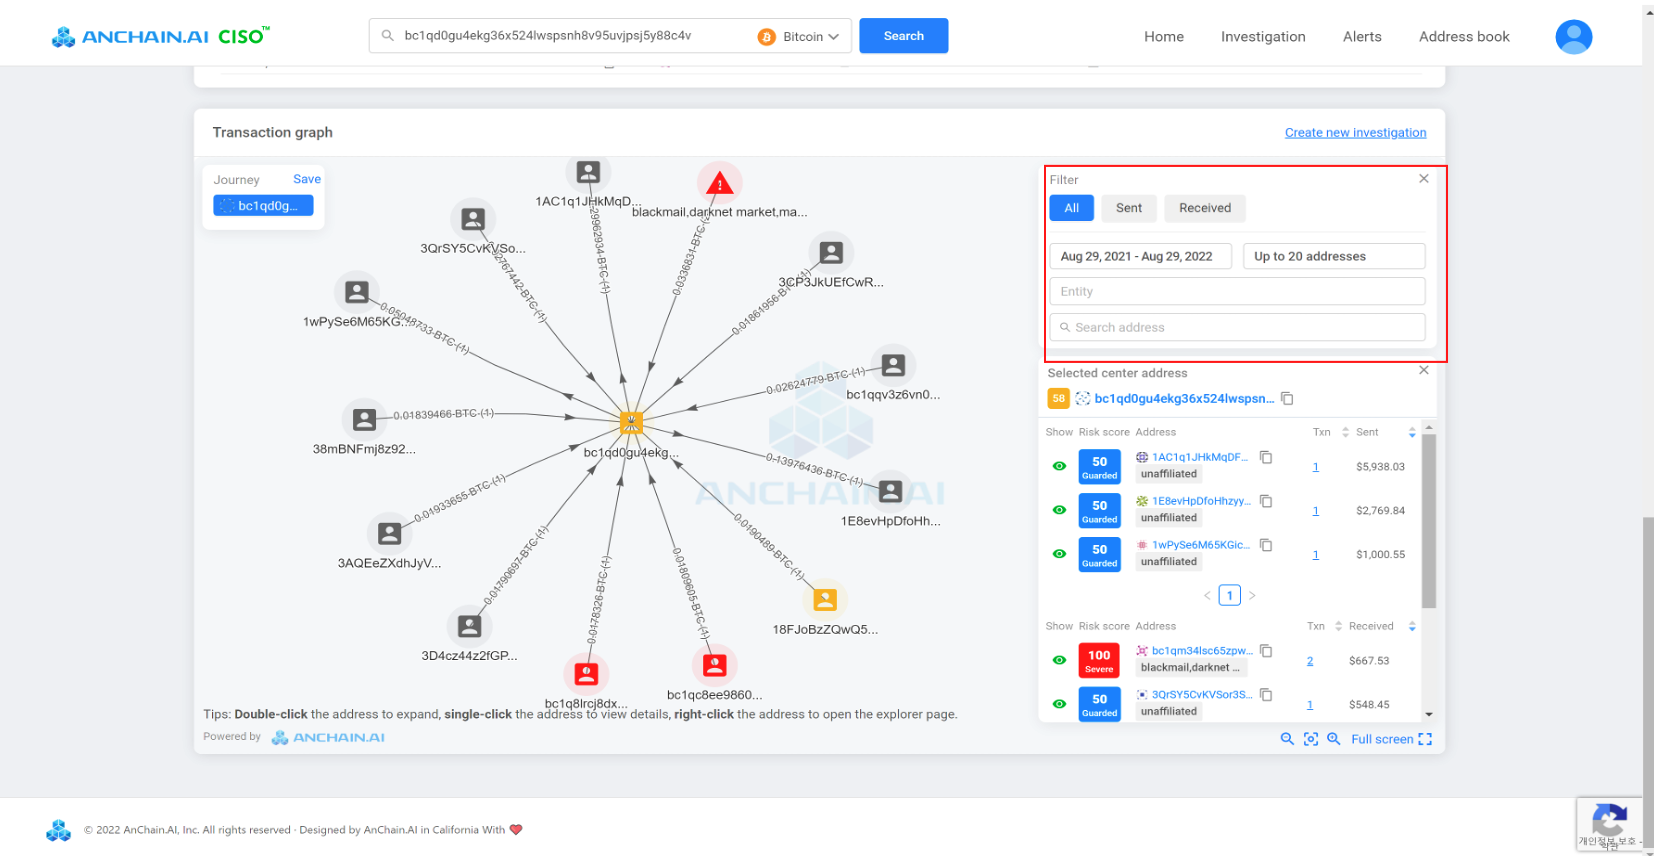Viewport: 1654px width, 856px height.
Task: Open the bc1qd0gu4ekg36x524lwspsn address link
Action: click(1184, 398)
